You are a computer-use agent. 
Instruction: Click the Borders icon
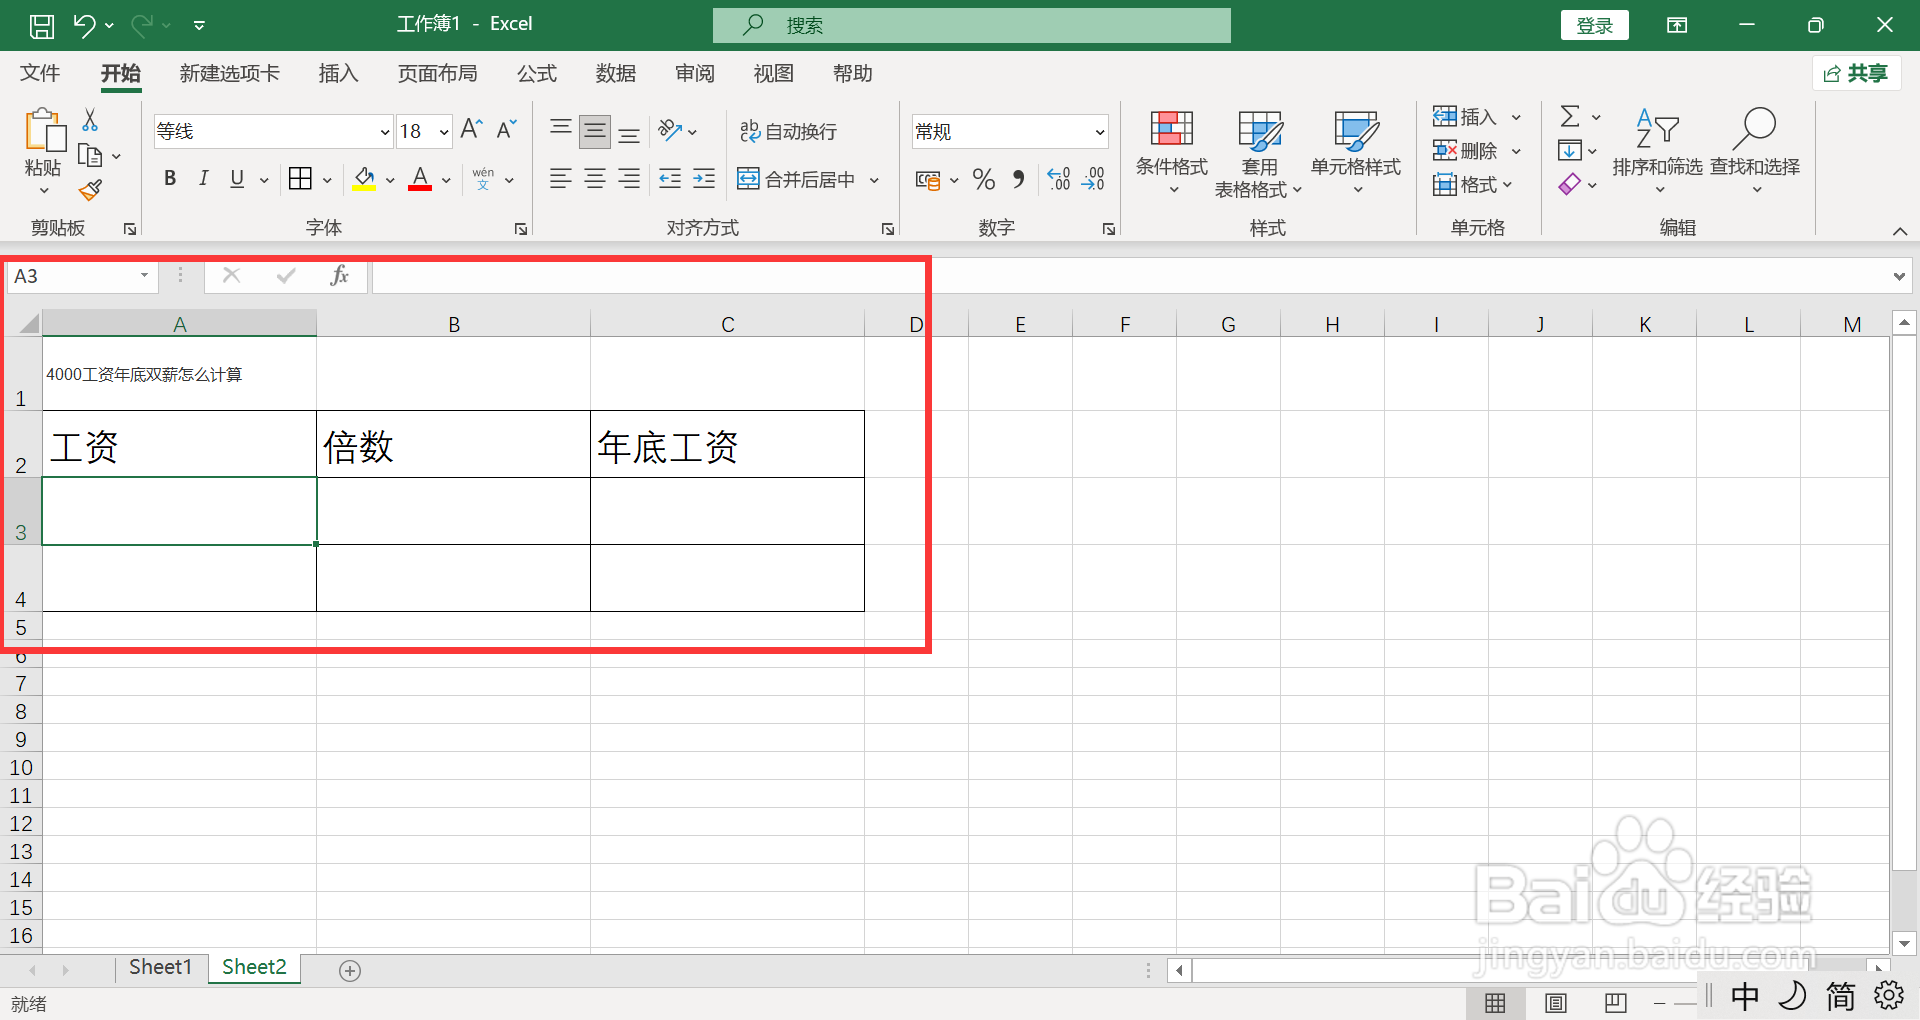[300, 179]
